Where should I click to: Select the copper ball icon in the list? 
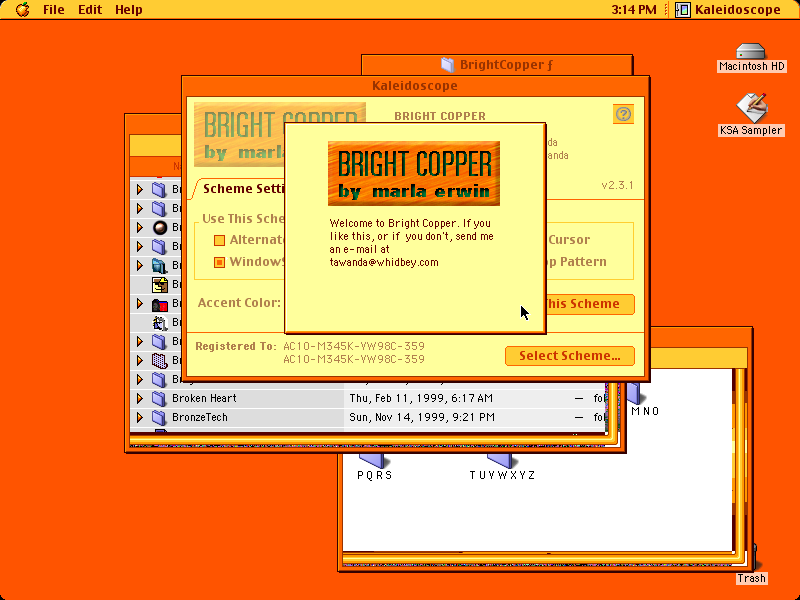point(160,228)
